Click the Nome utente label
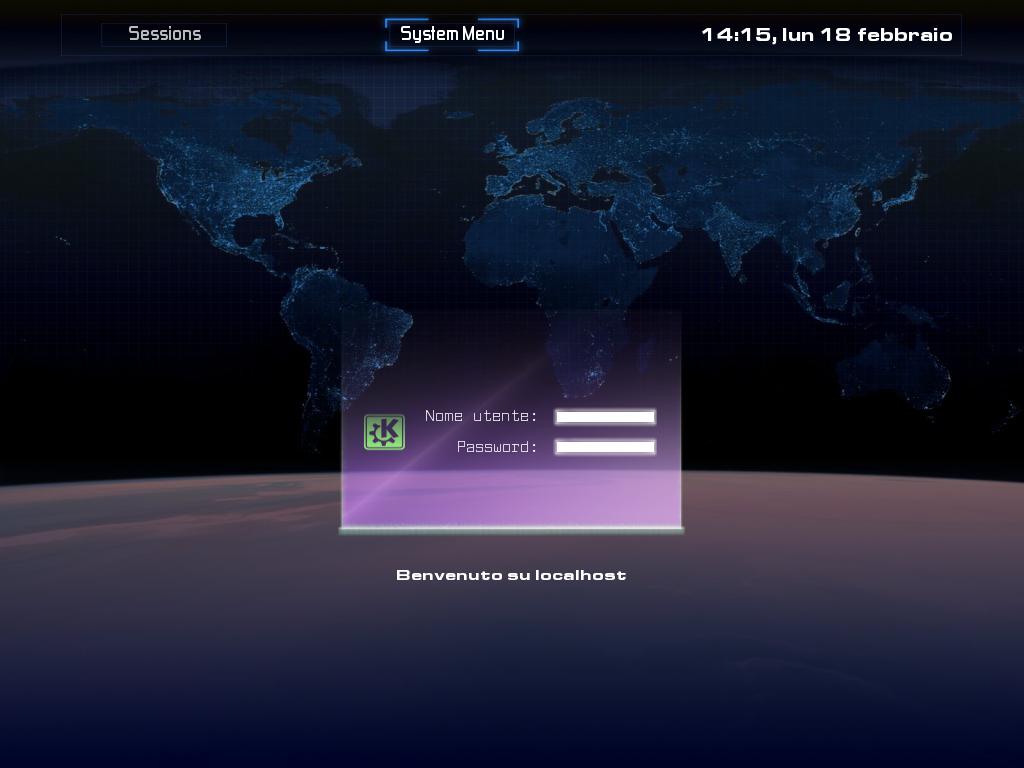 click(x=481, y=416)
